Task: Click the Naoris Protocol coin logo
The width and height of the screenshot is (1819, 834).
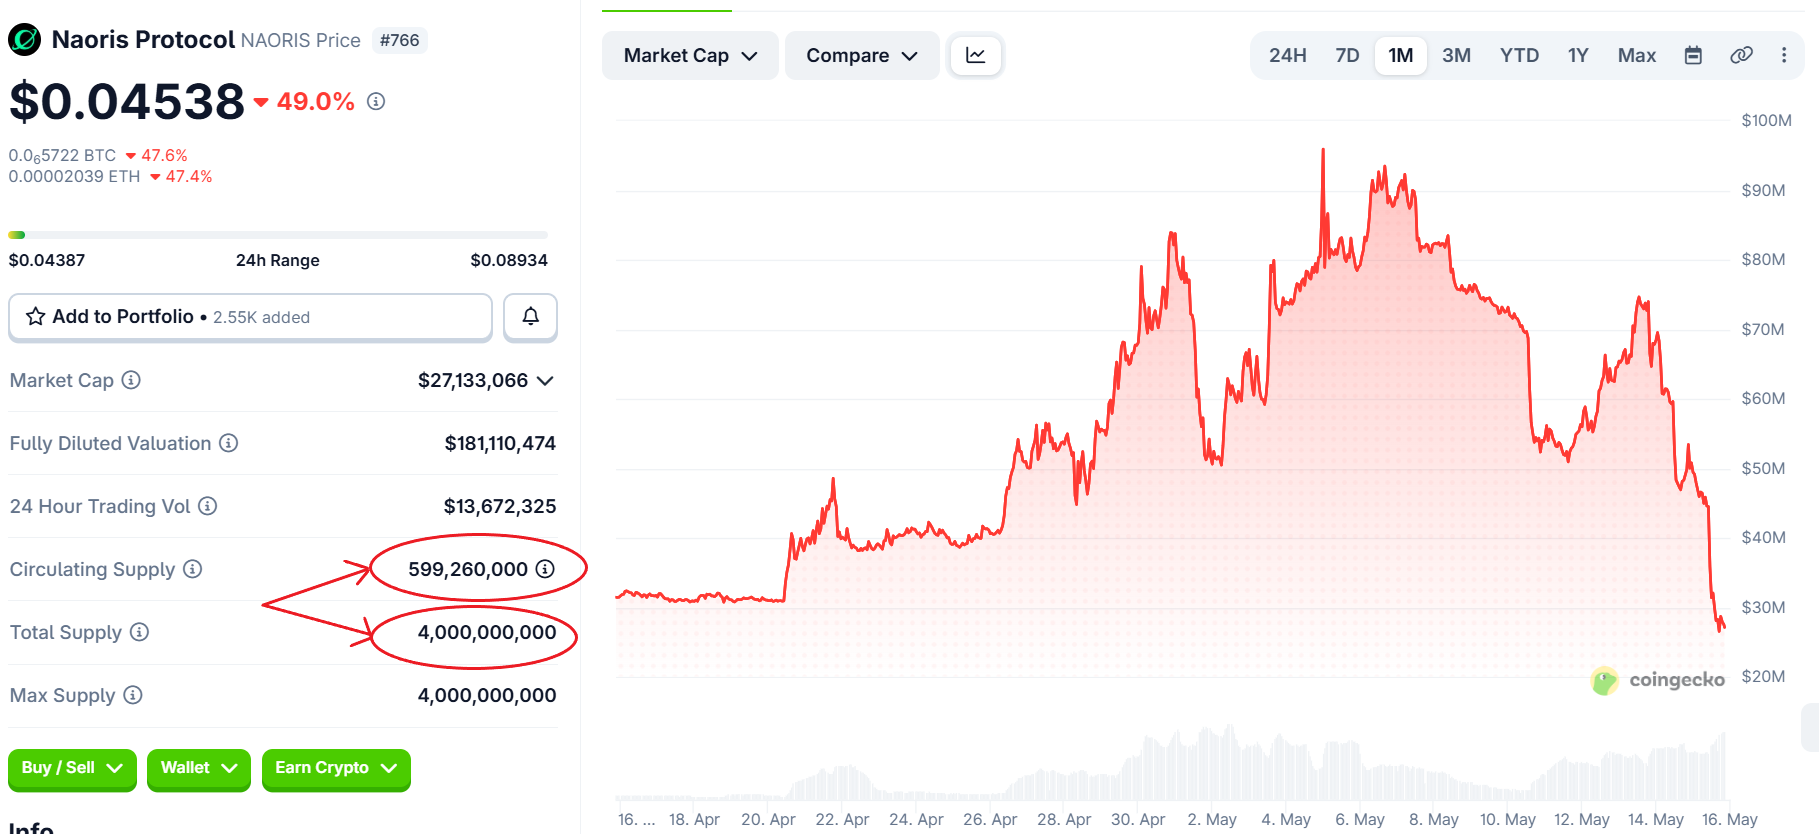Action: click(25, 40)
